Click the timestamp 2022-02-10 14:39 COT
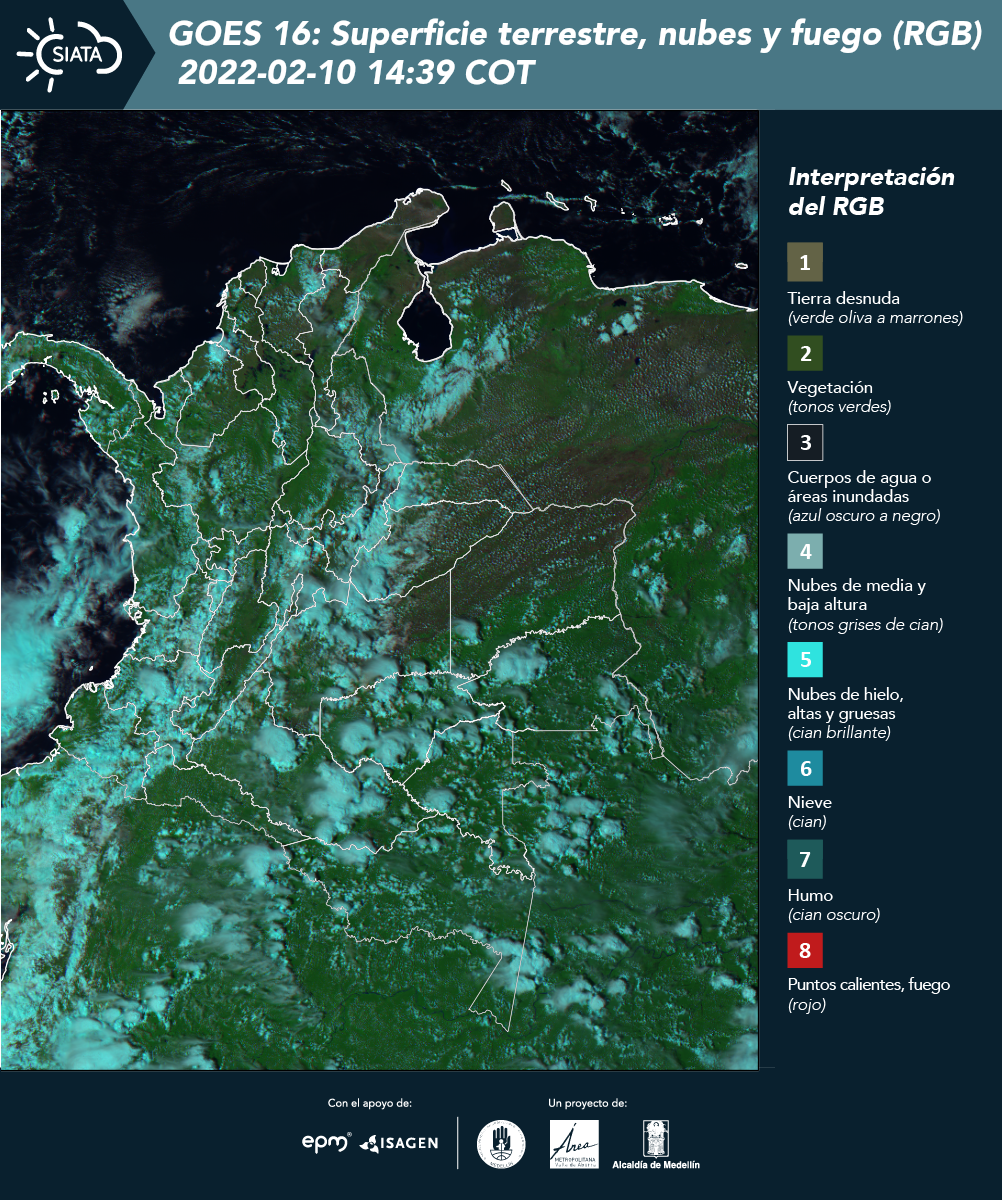1002x1200 pixels. [x=356, y=73]
